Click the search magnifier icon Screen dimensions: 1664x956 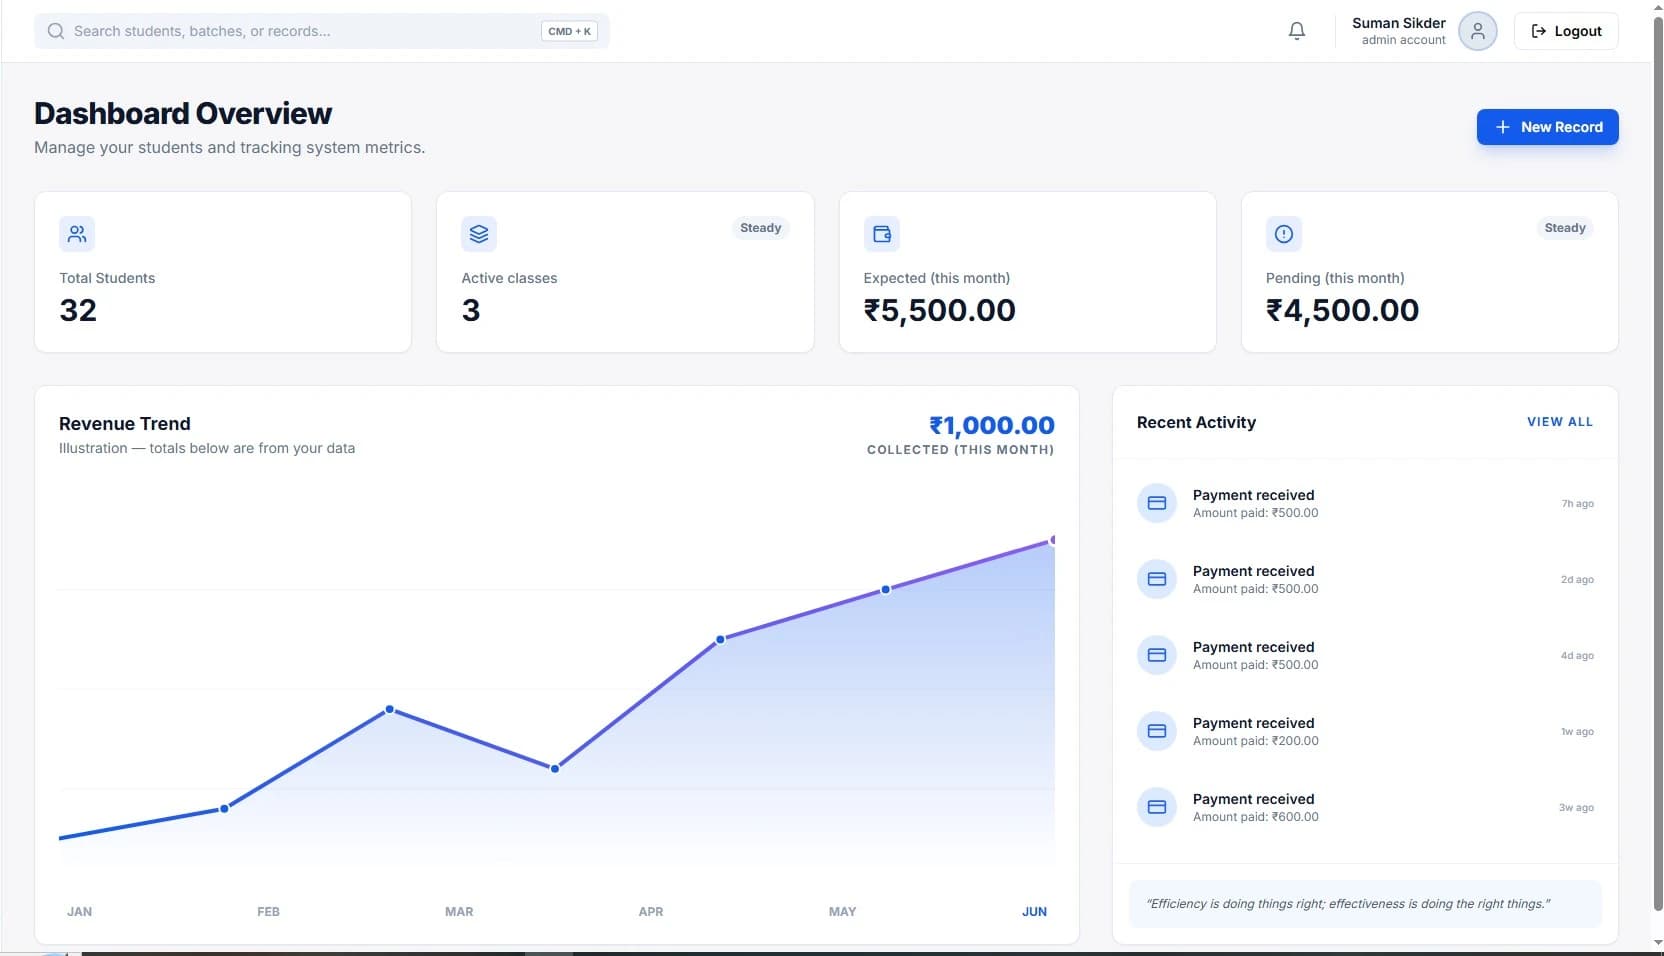point(55,31)
